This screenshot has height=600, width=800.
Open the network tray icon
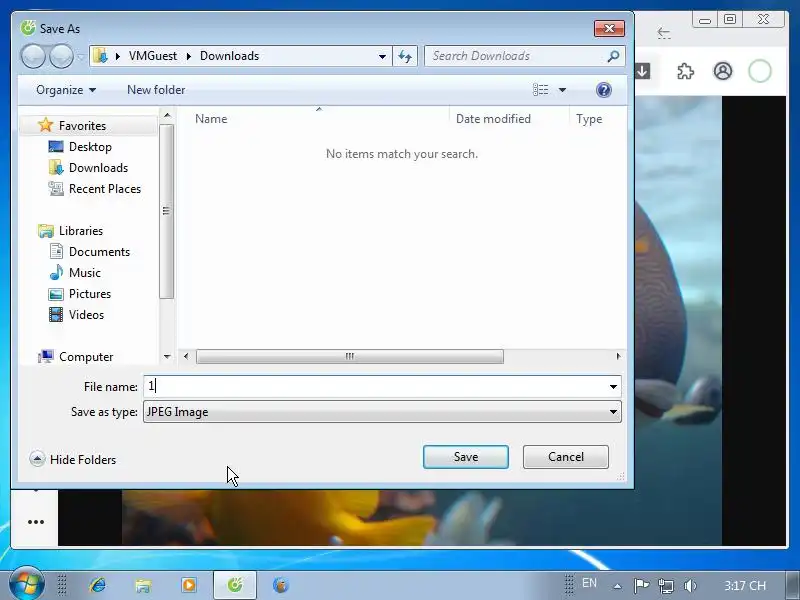tap(665, 585)
